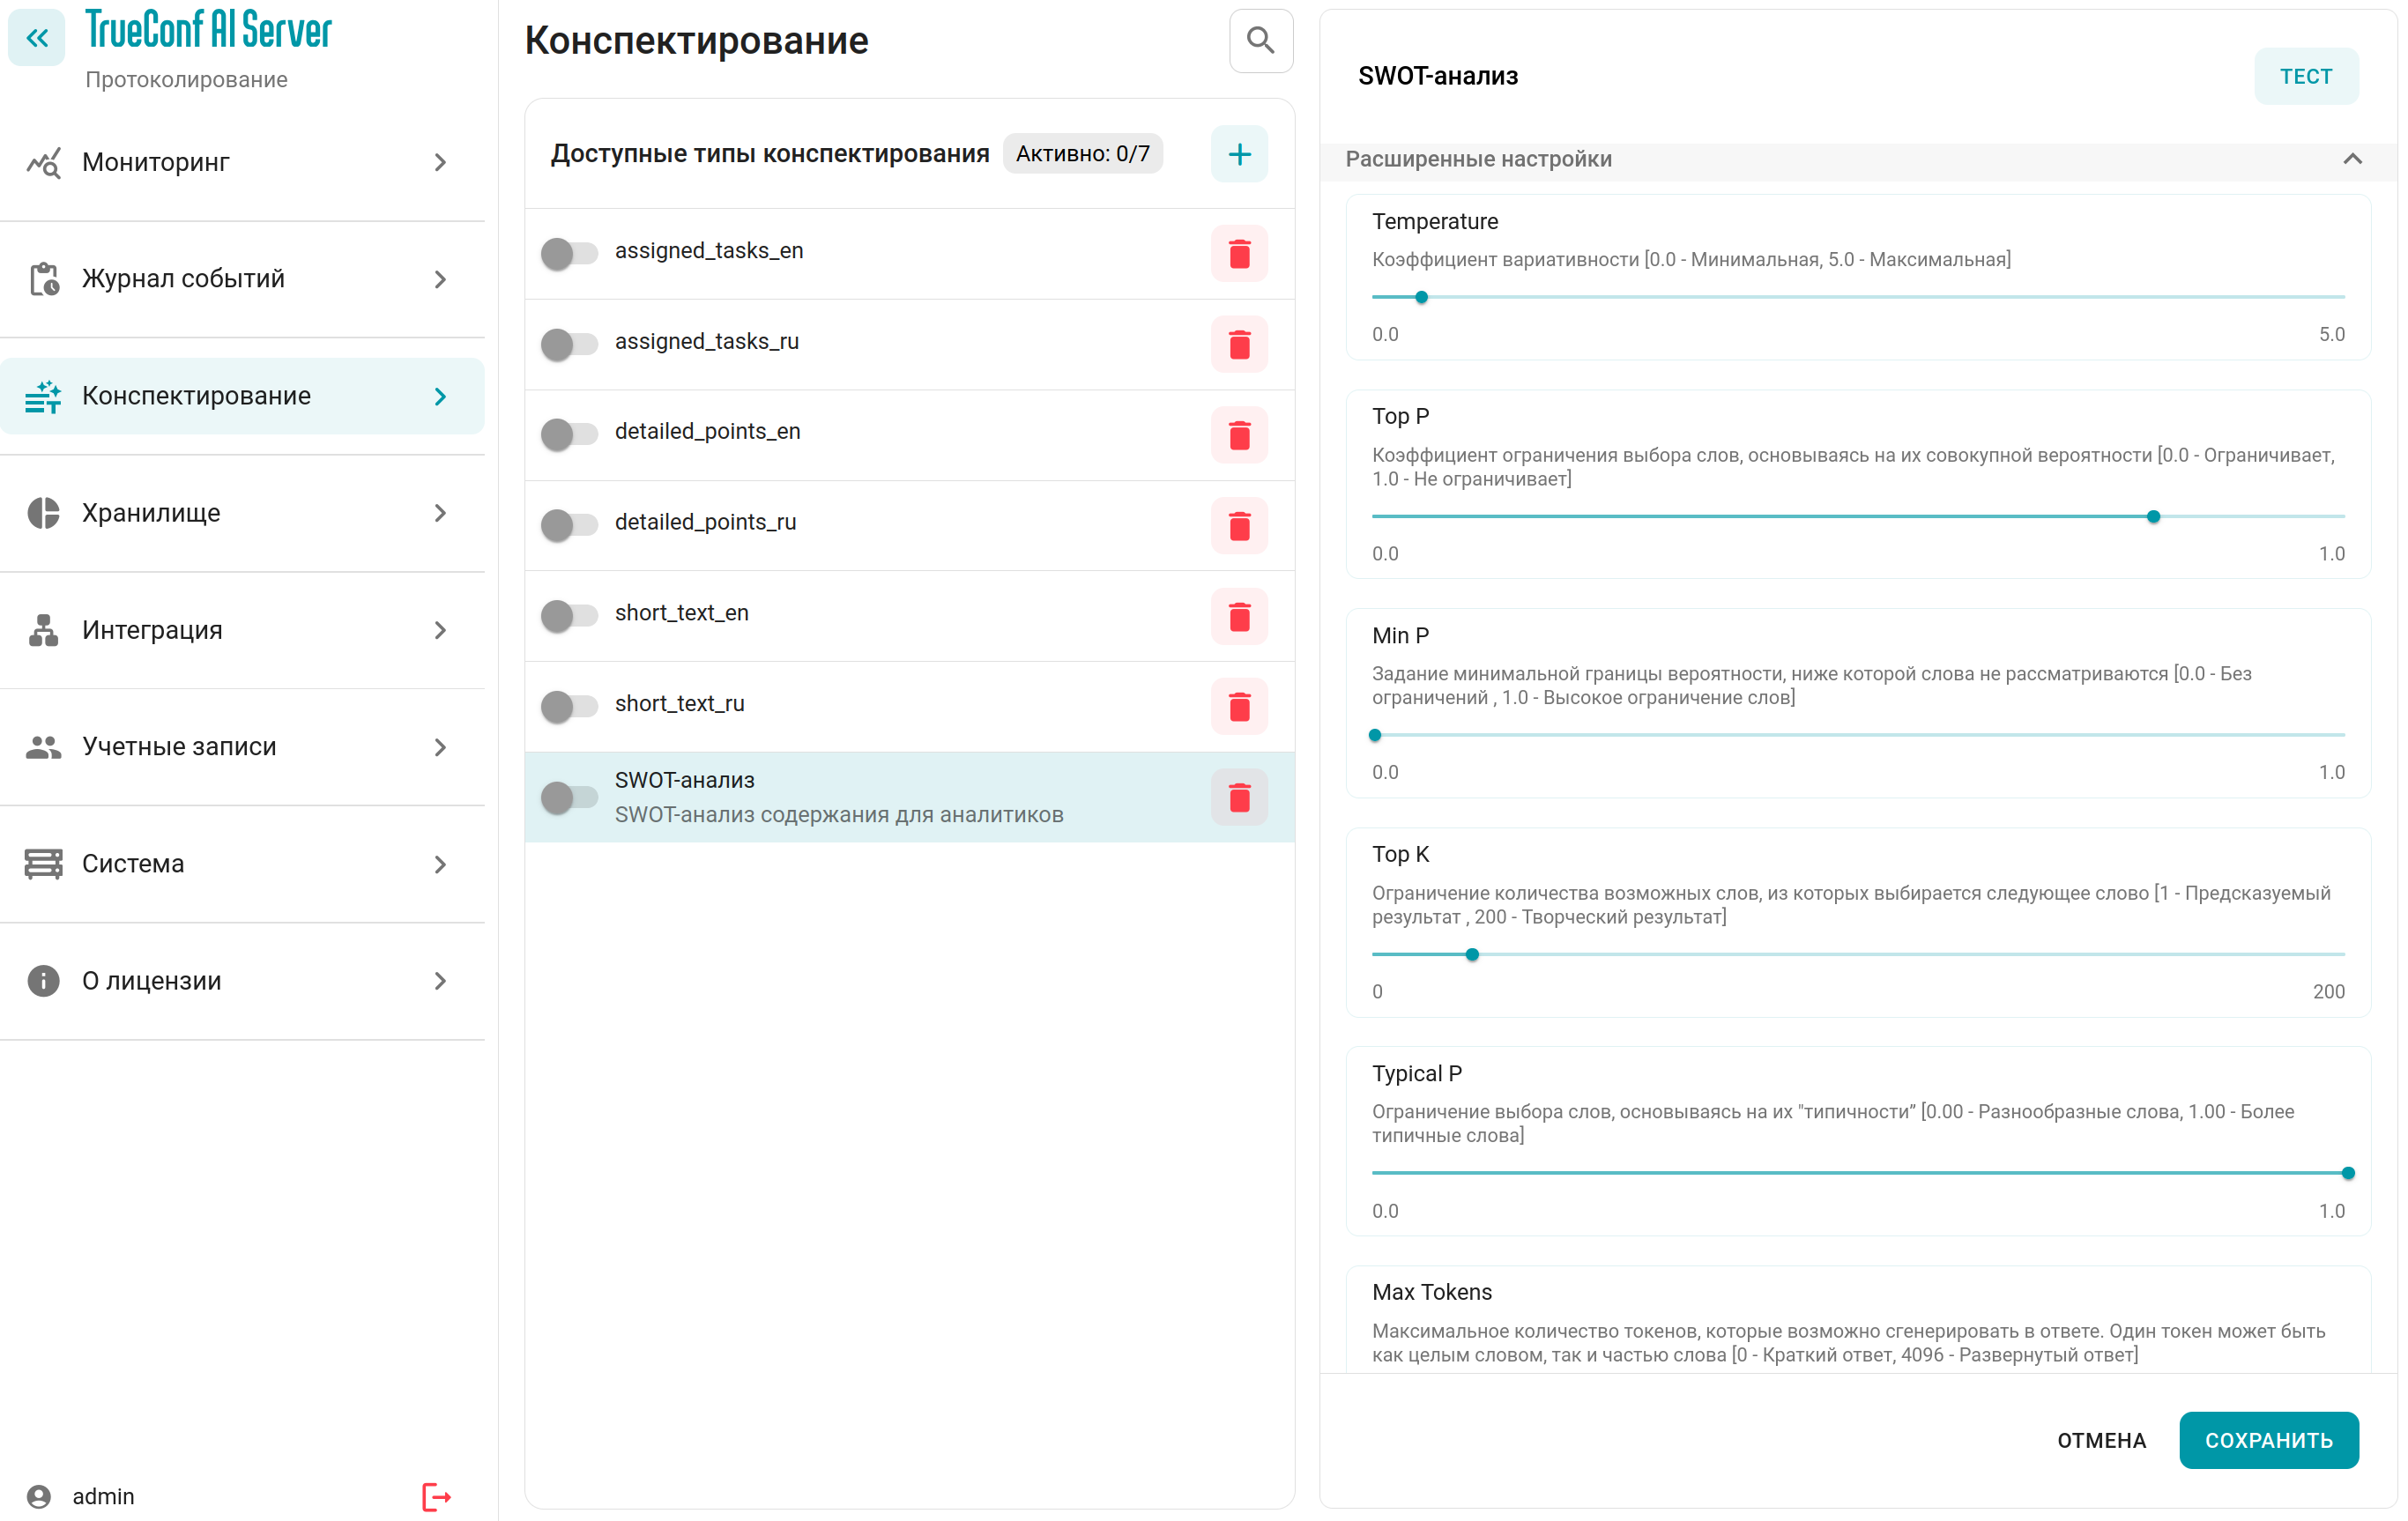Click the admin account entry
Viewport: 2408px width, 1521px height.
[x=102, y=1496]
